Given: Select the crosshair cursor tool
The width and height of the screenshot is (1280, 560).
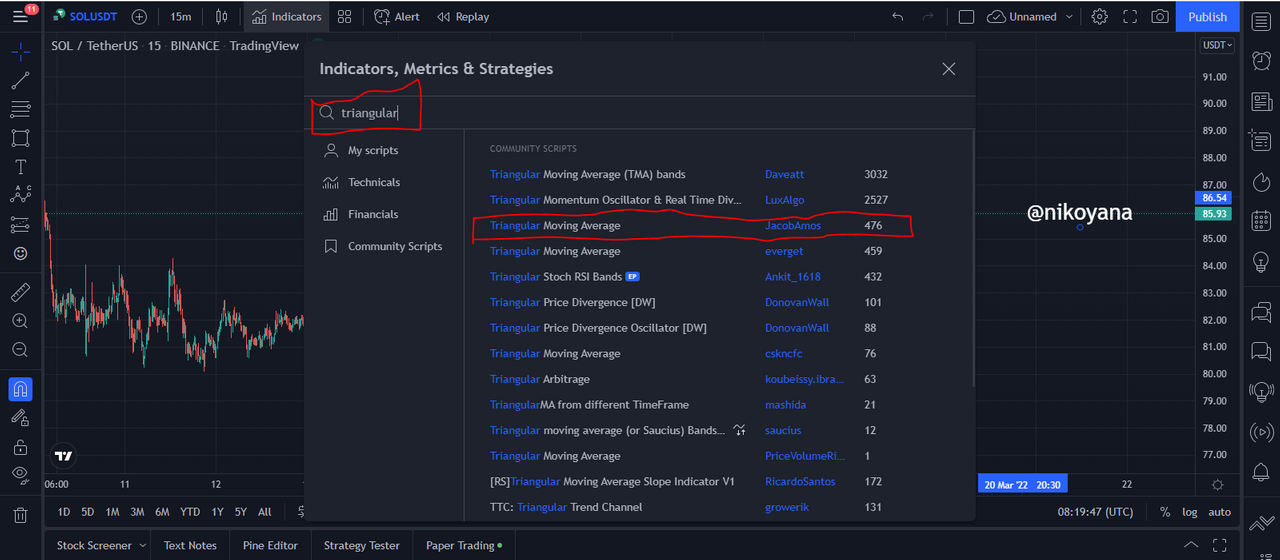Looking at the screenshot, I should coord(20,52).
